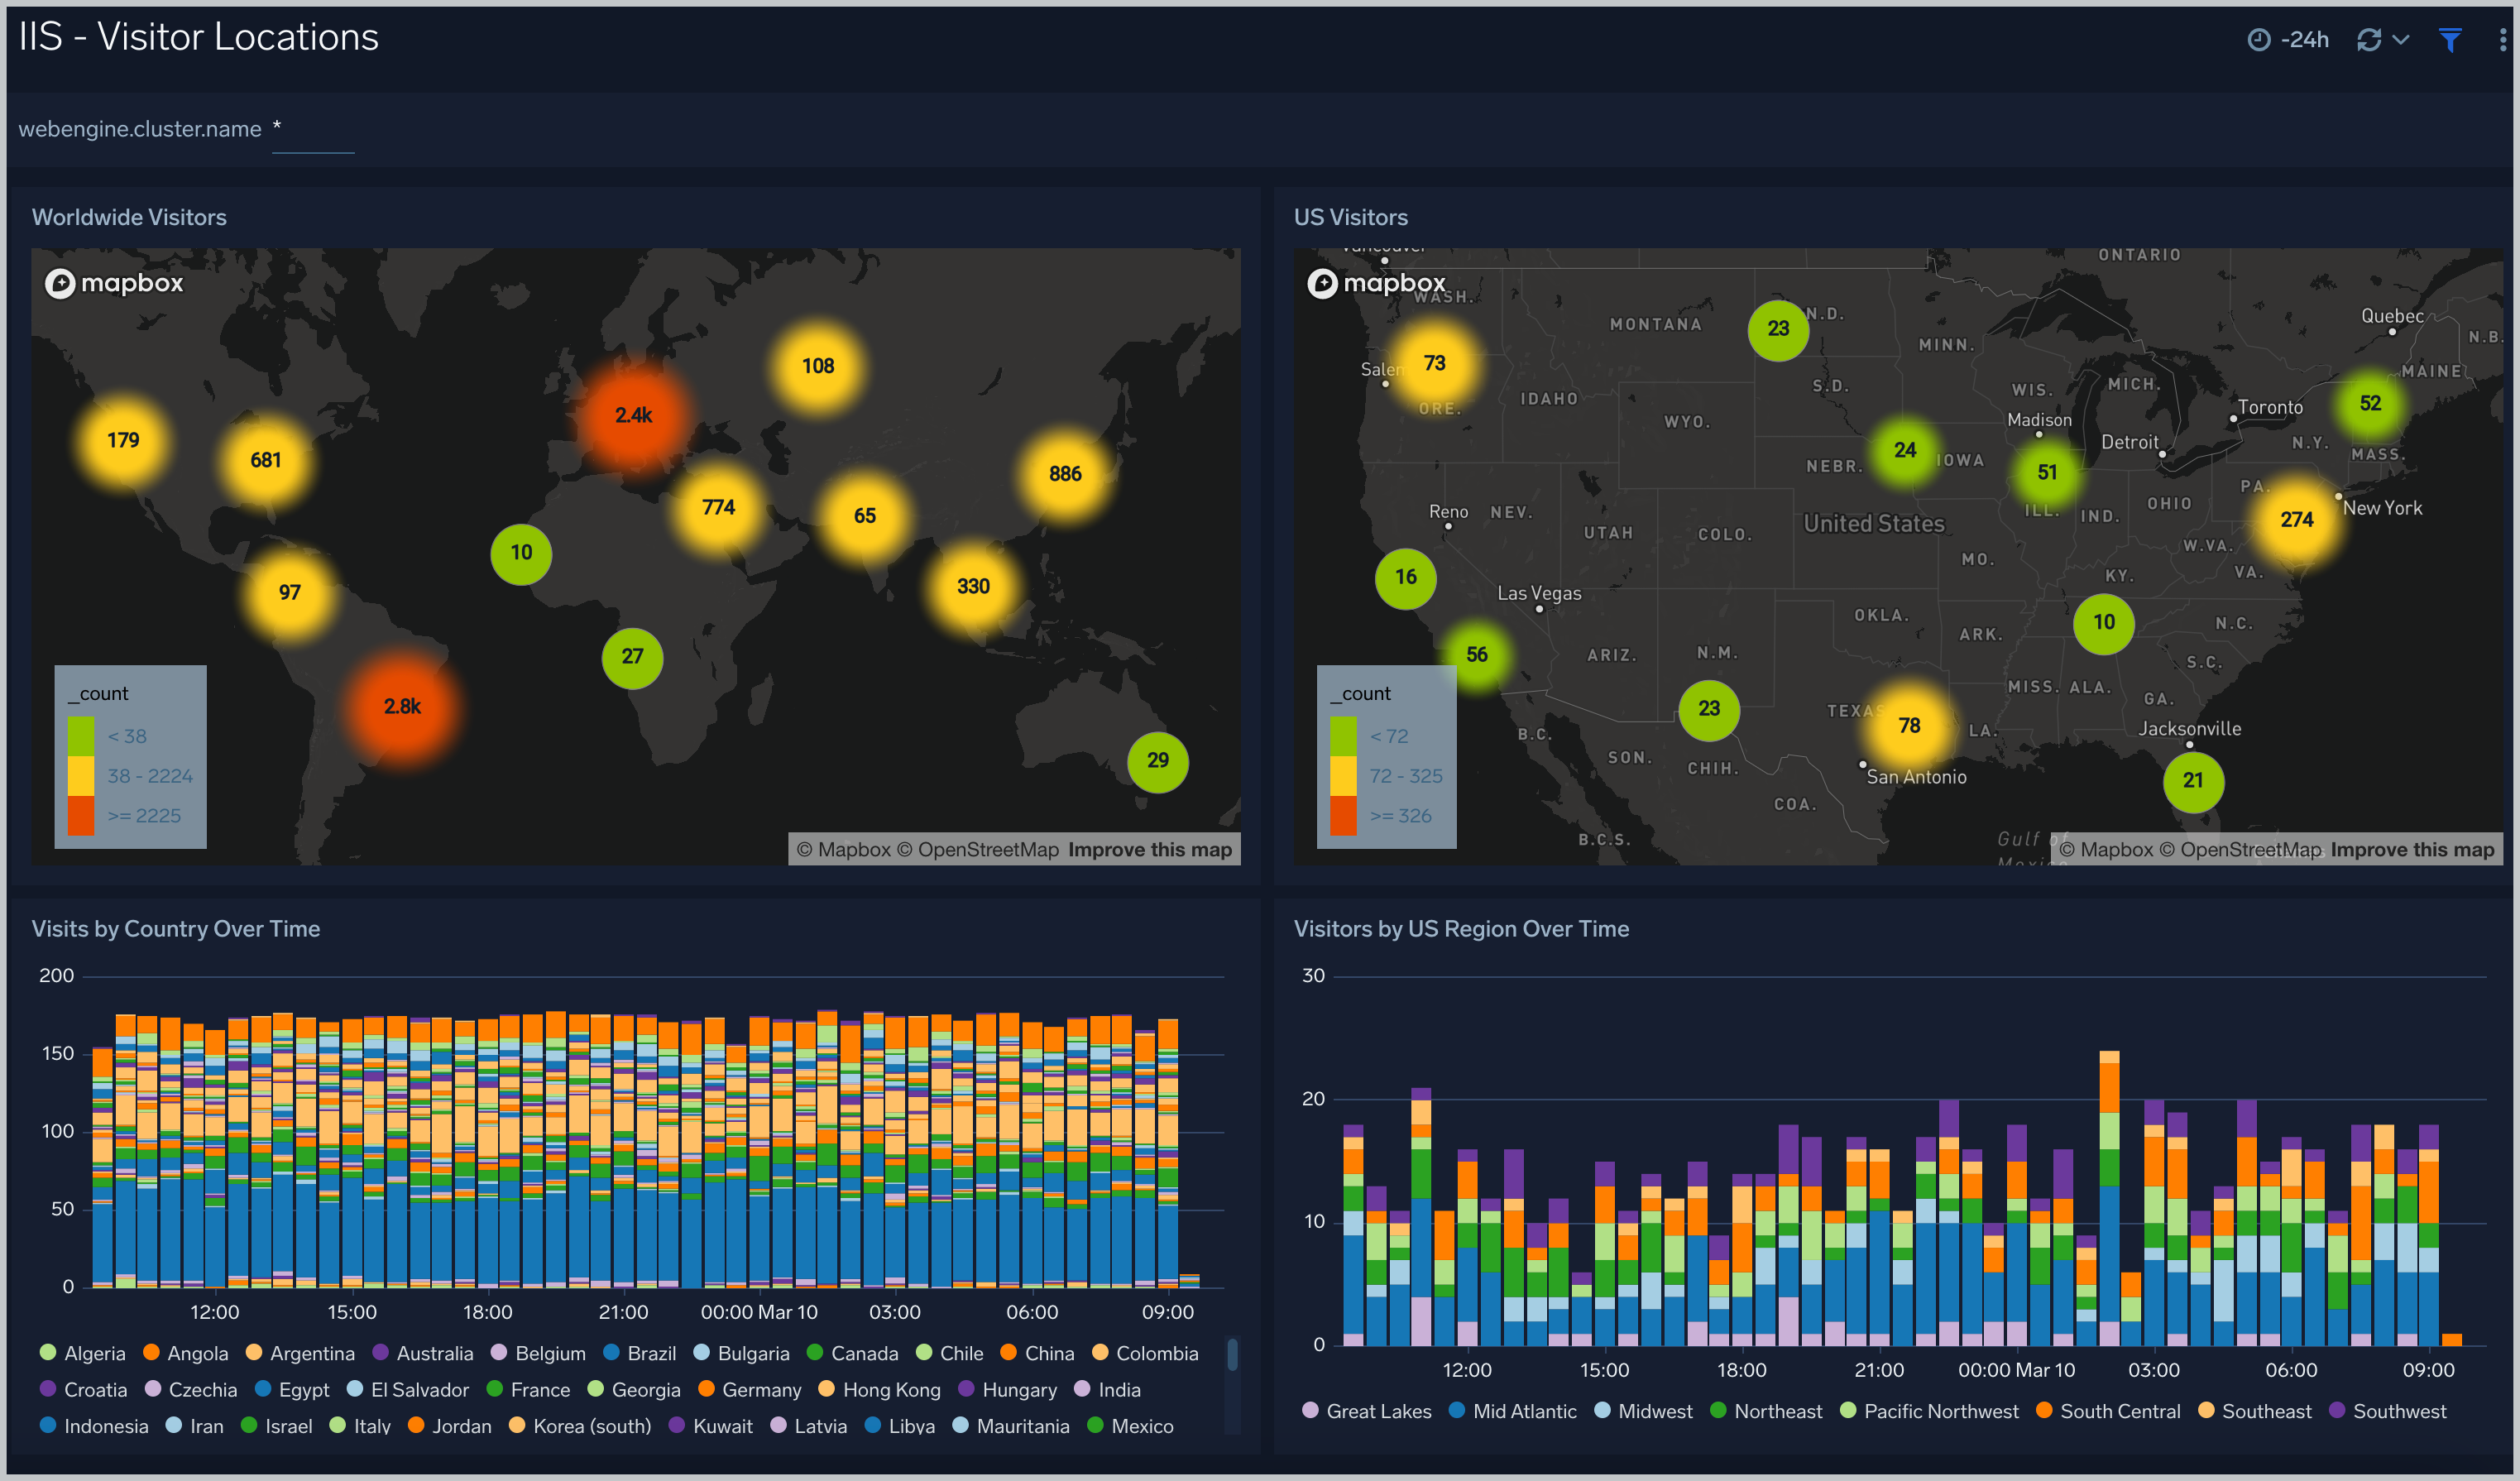Select the 21 cluster in Florida
Image resolution: width=2520 pixels, height=1481 pixels.
[2193, 781]
